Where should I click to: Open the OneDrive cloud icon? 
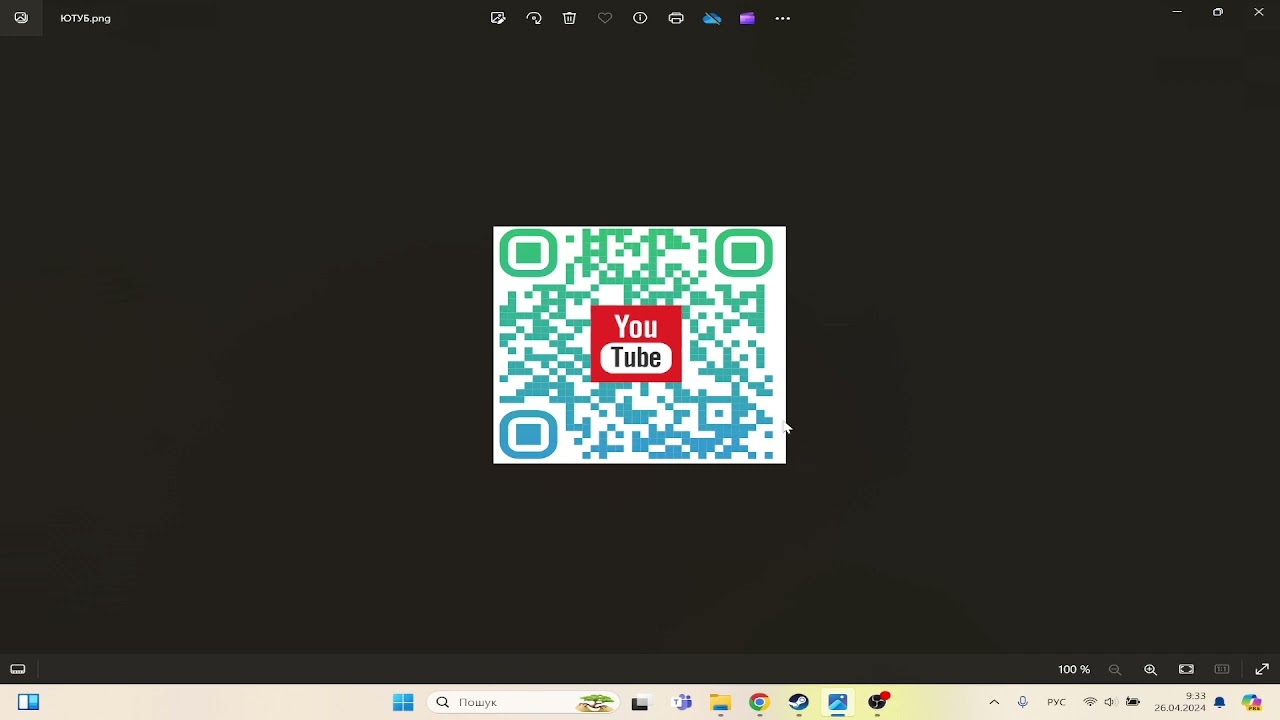coord(712,18)
